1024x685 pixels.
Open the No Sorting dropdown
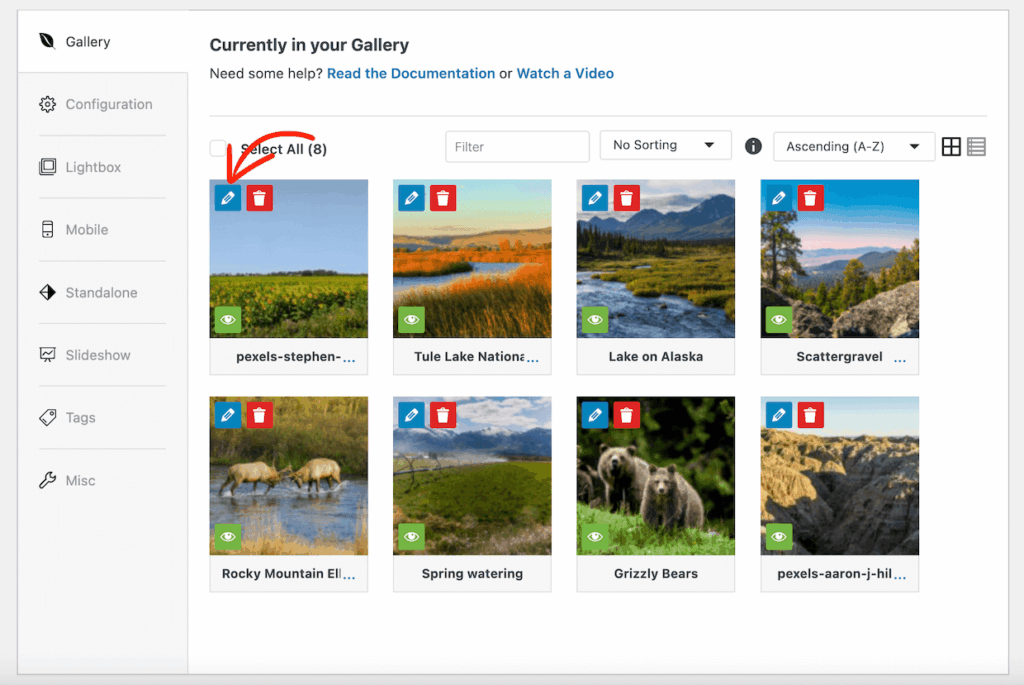[x=665, y=145]
